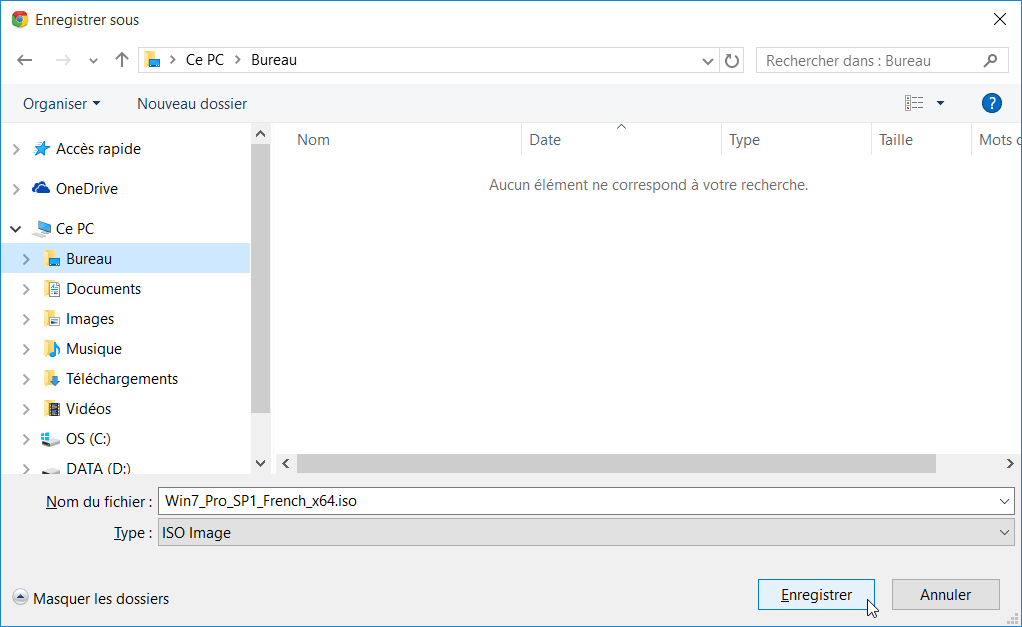Expand the Bureau folder node
The image size is (1022, 627).
(26, 259)
